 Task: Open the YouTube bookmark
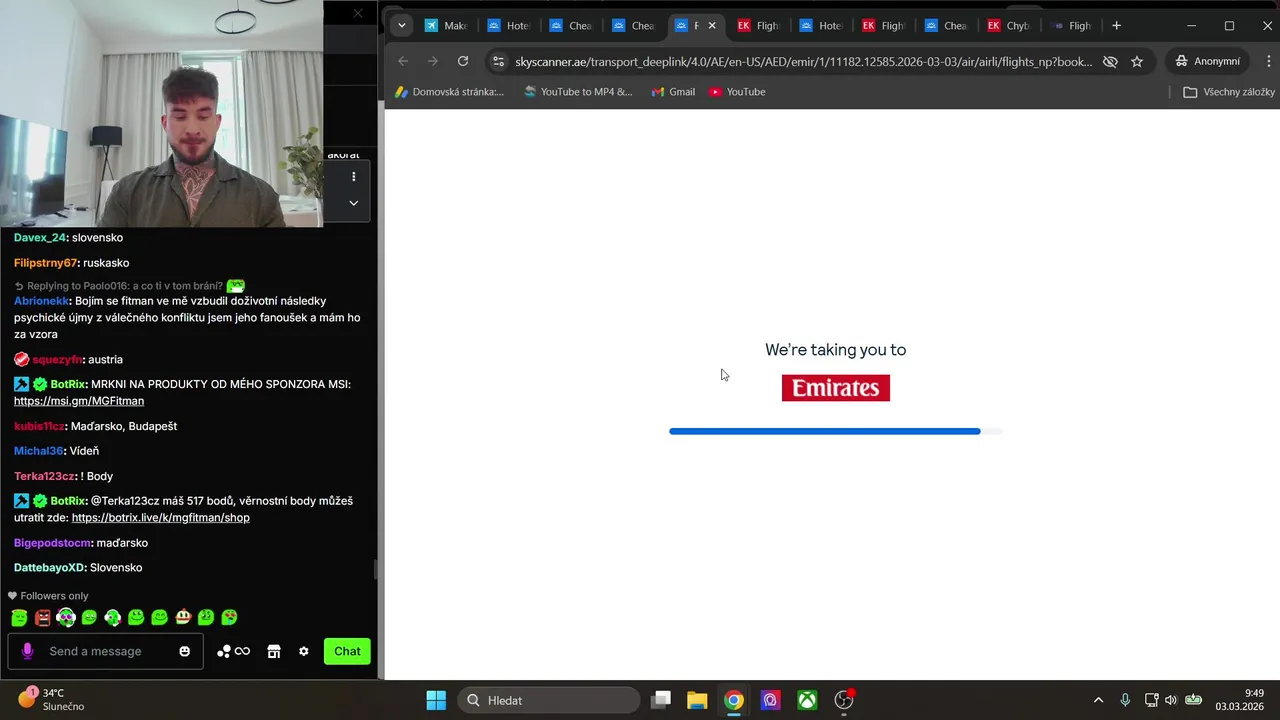(737, 92)
